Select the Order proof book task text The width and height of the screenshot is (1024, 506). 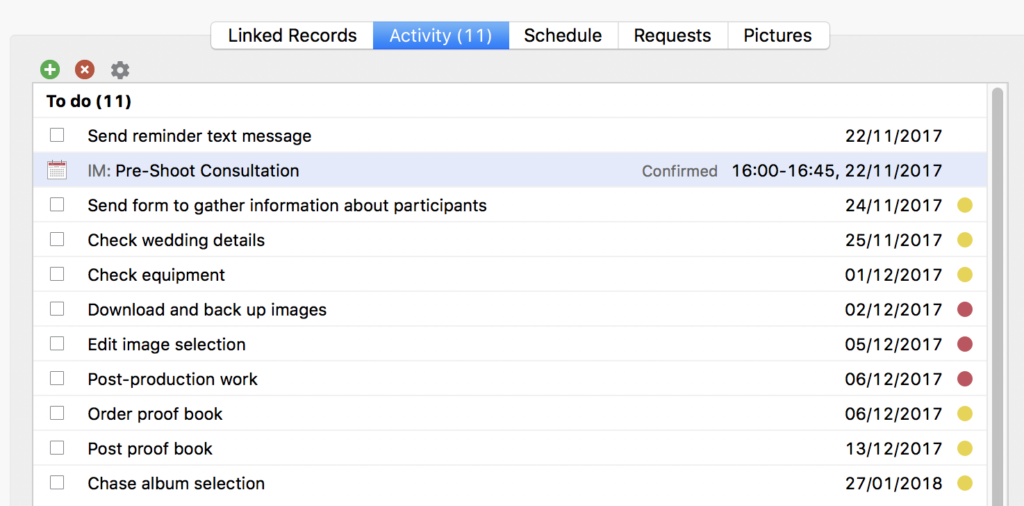tap(155, 414)
